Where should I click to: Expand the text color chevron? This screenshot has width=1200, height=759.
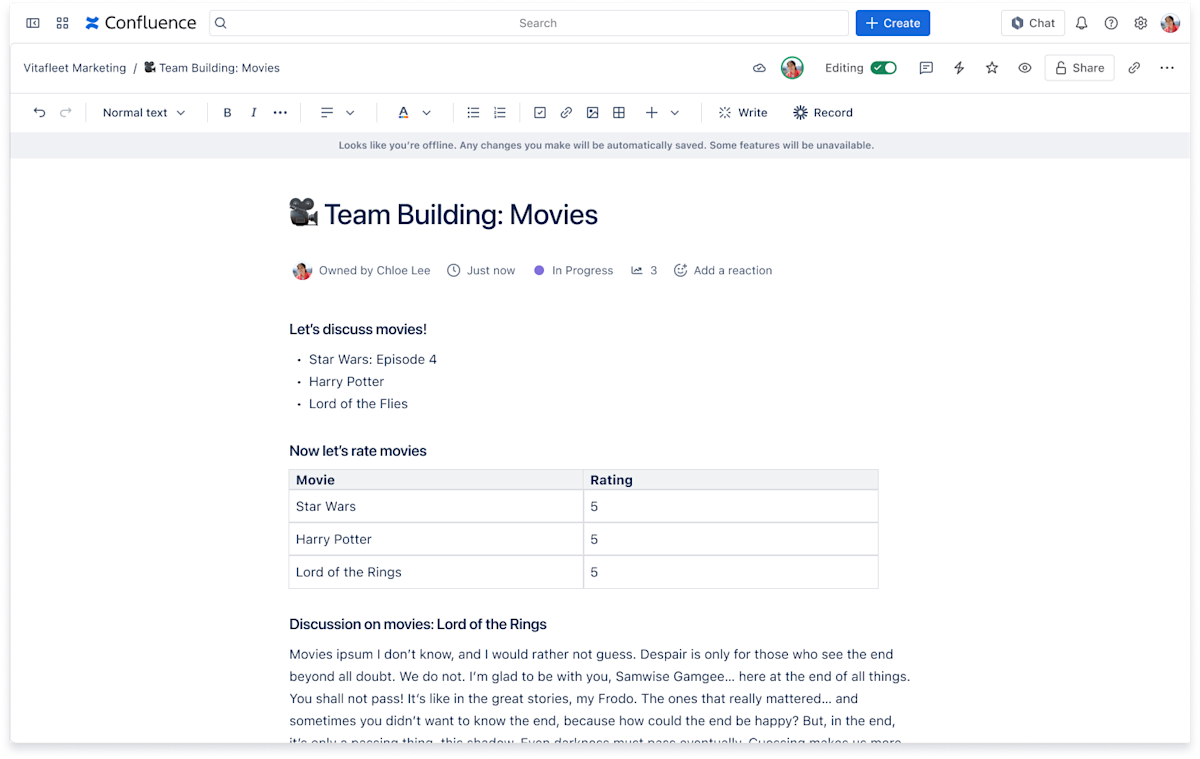coord(427,113)
